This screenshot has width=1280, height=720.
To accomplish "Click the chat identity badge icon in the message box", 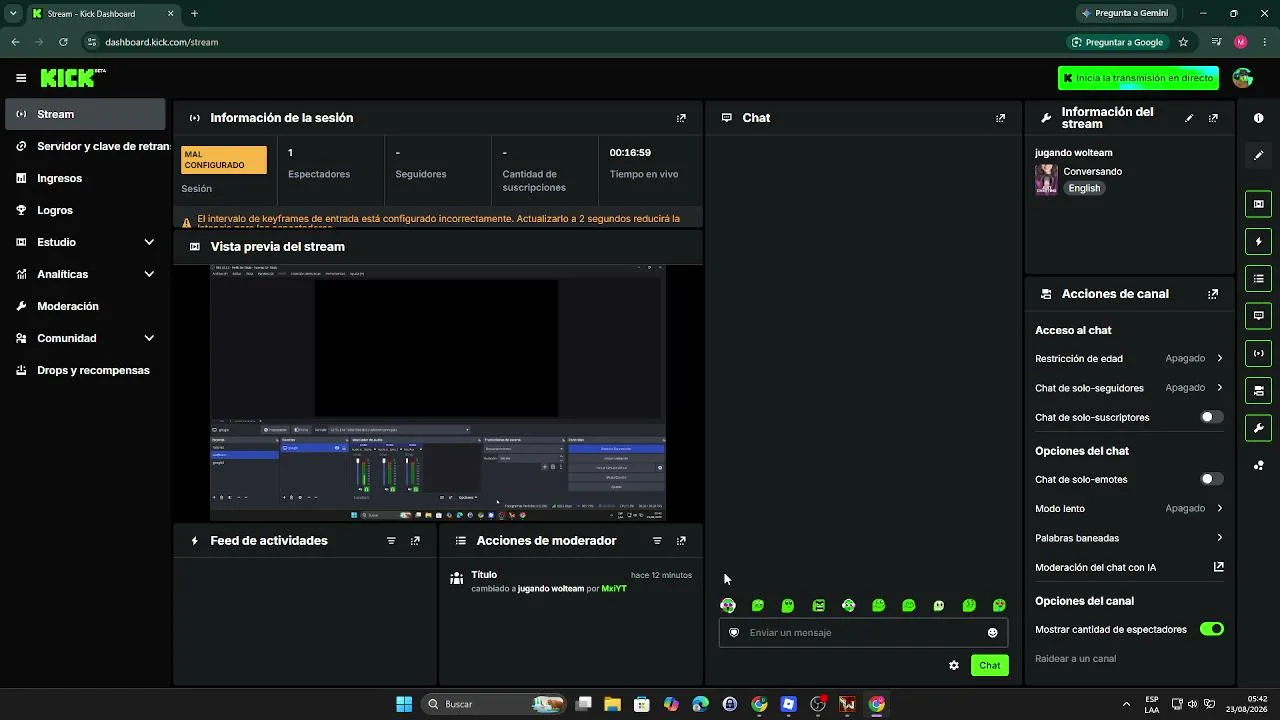I will (734, 633).
